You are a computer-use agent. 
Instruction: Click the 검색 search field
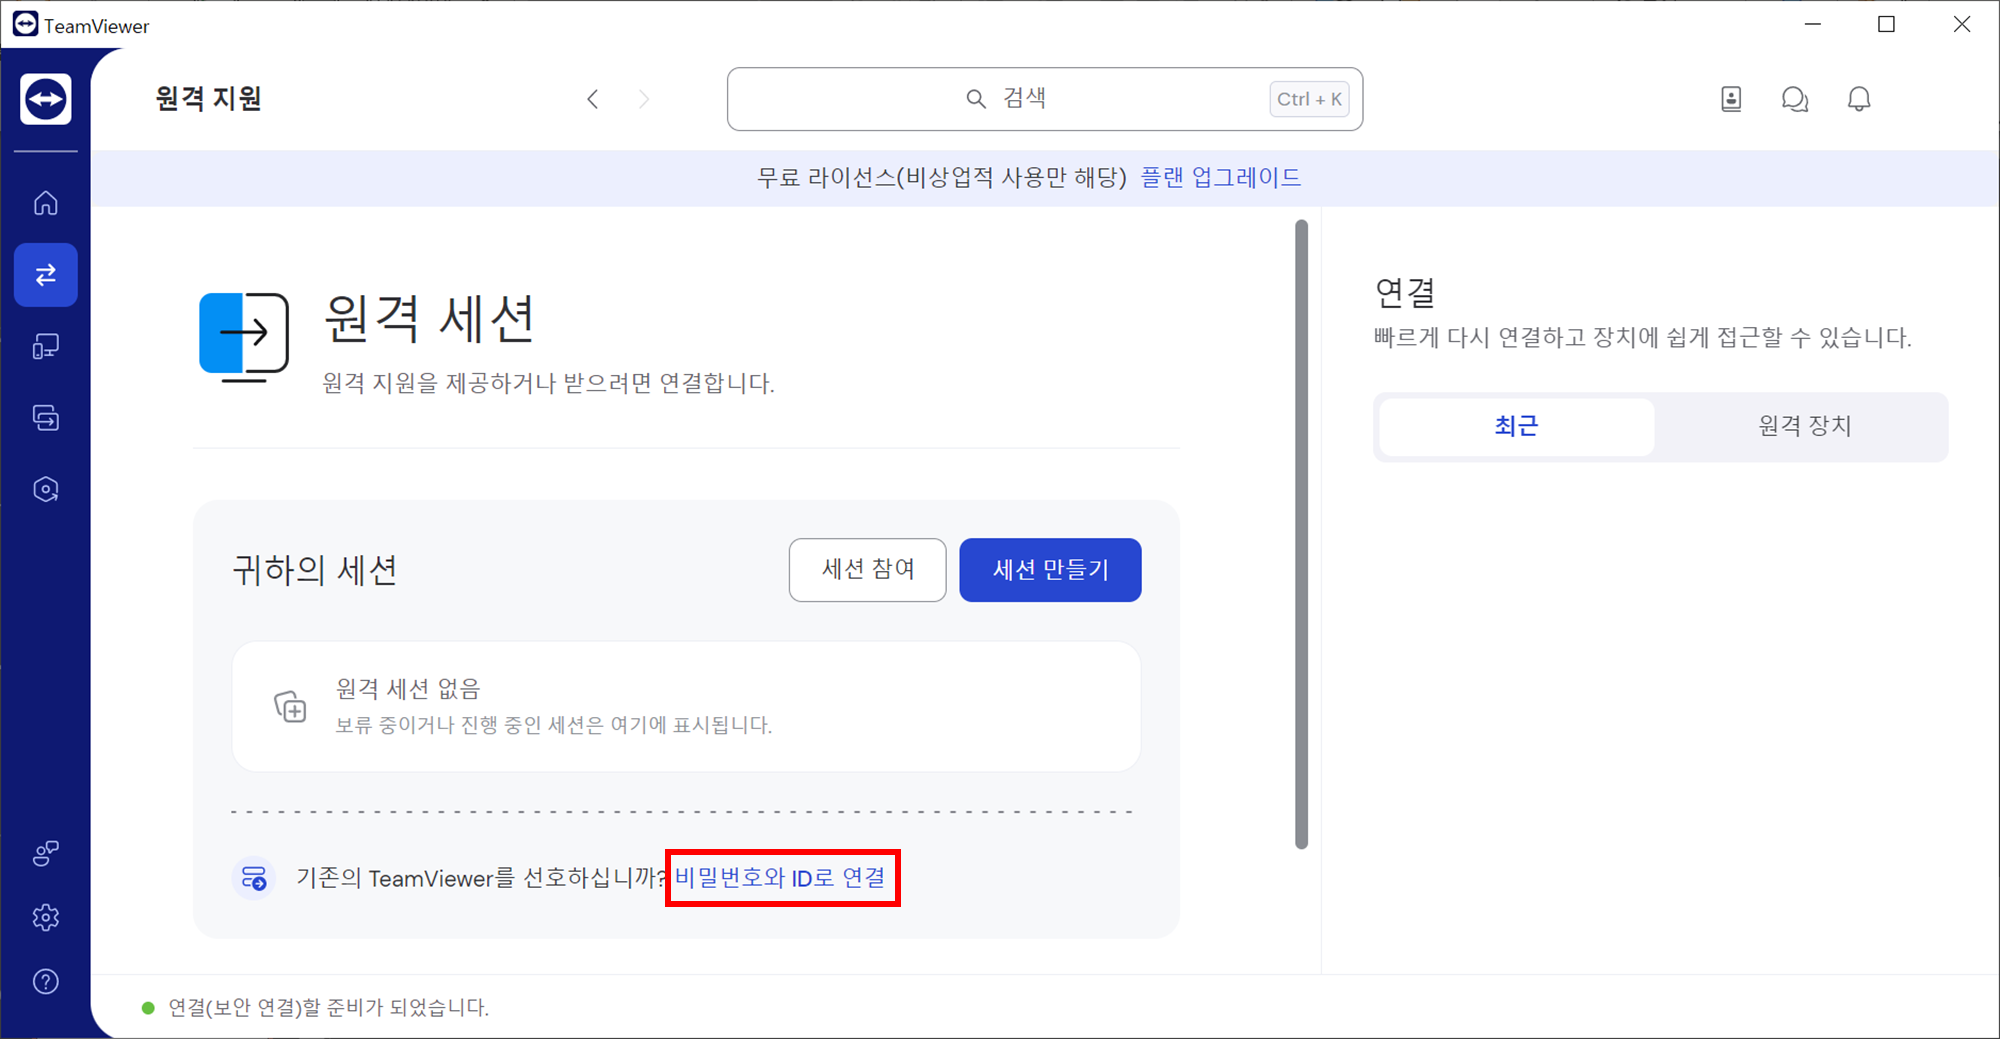pyautogui.click(x=1045, y=99)
